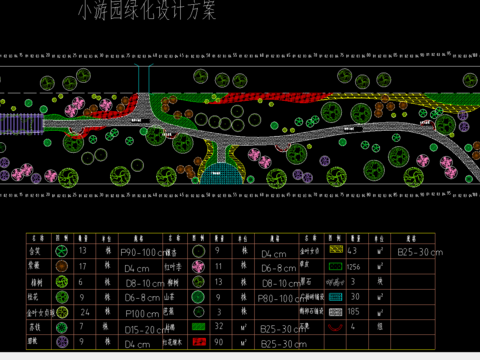The width and height of the screenshot is (480, 360).
Task: Click the 金叶女贞球 yellow-green ball symbol
Action: click(62, 312)
